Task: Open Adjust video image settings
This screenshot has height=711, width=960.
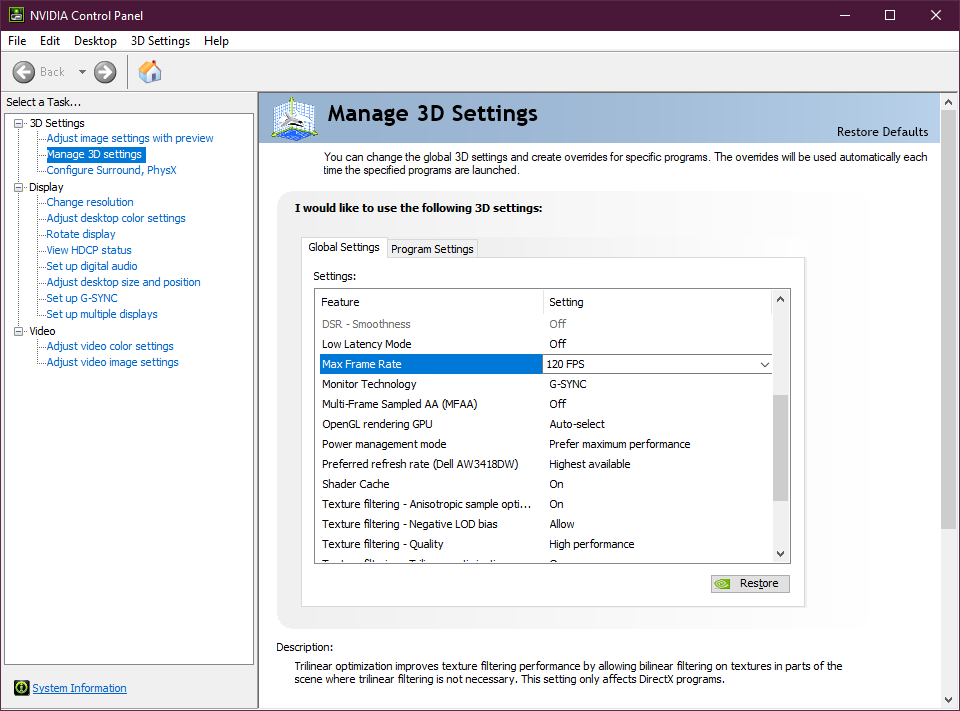Action: tap(113, 362)
